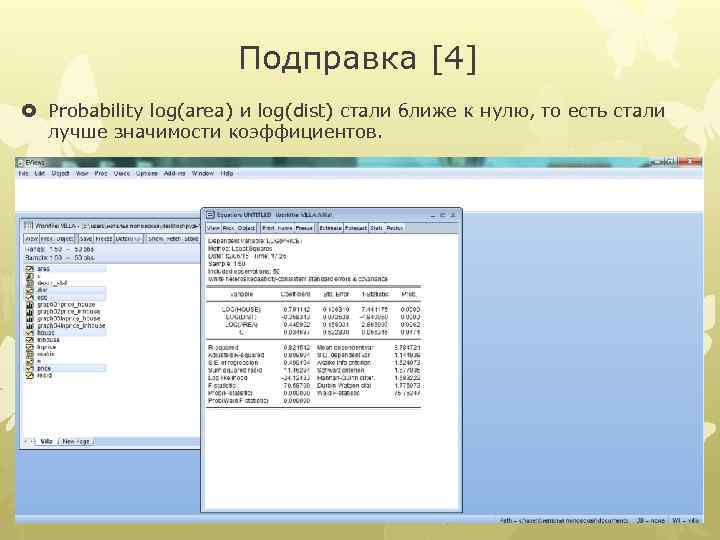
Task: Open the Edit menu
Action: pos(40,173)
